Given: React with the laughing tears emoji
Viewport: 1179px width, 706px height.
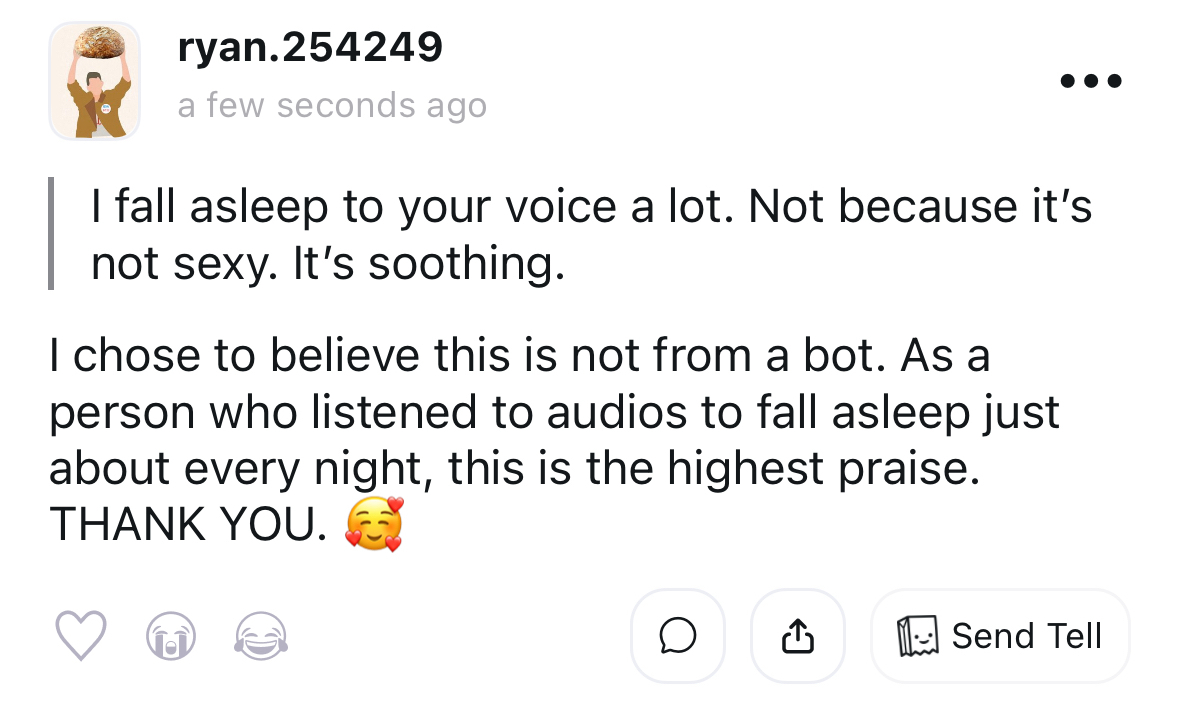Looking at the screenshot, I should click(261, 636).
